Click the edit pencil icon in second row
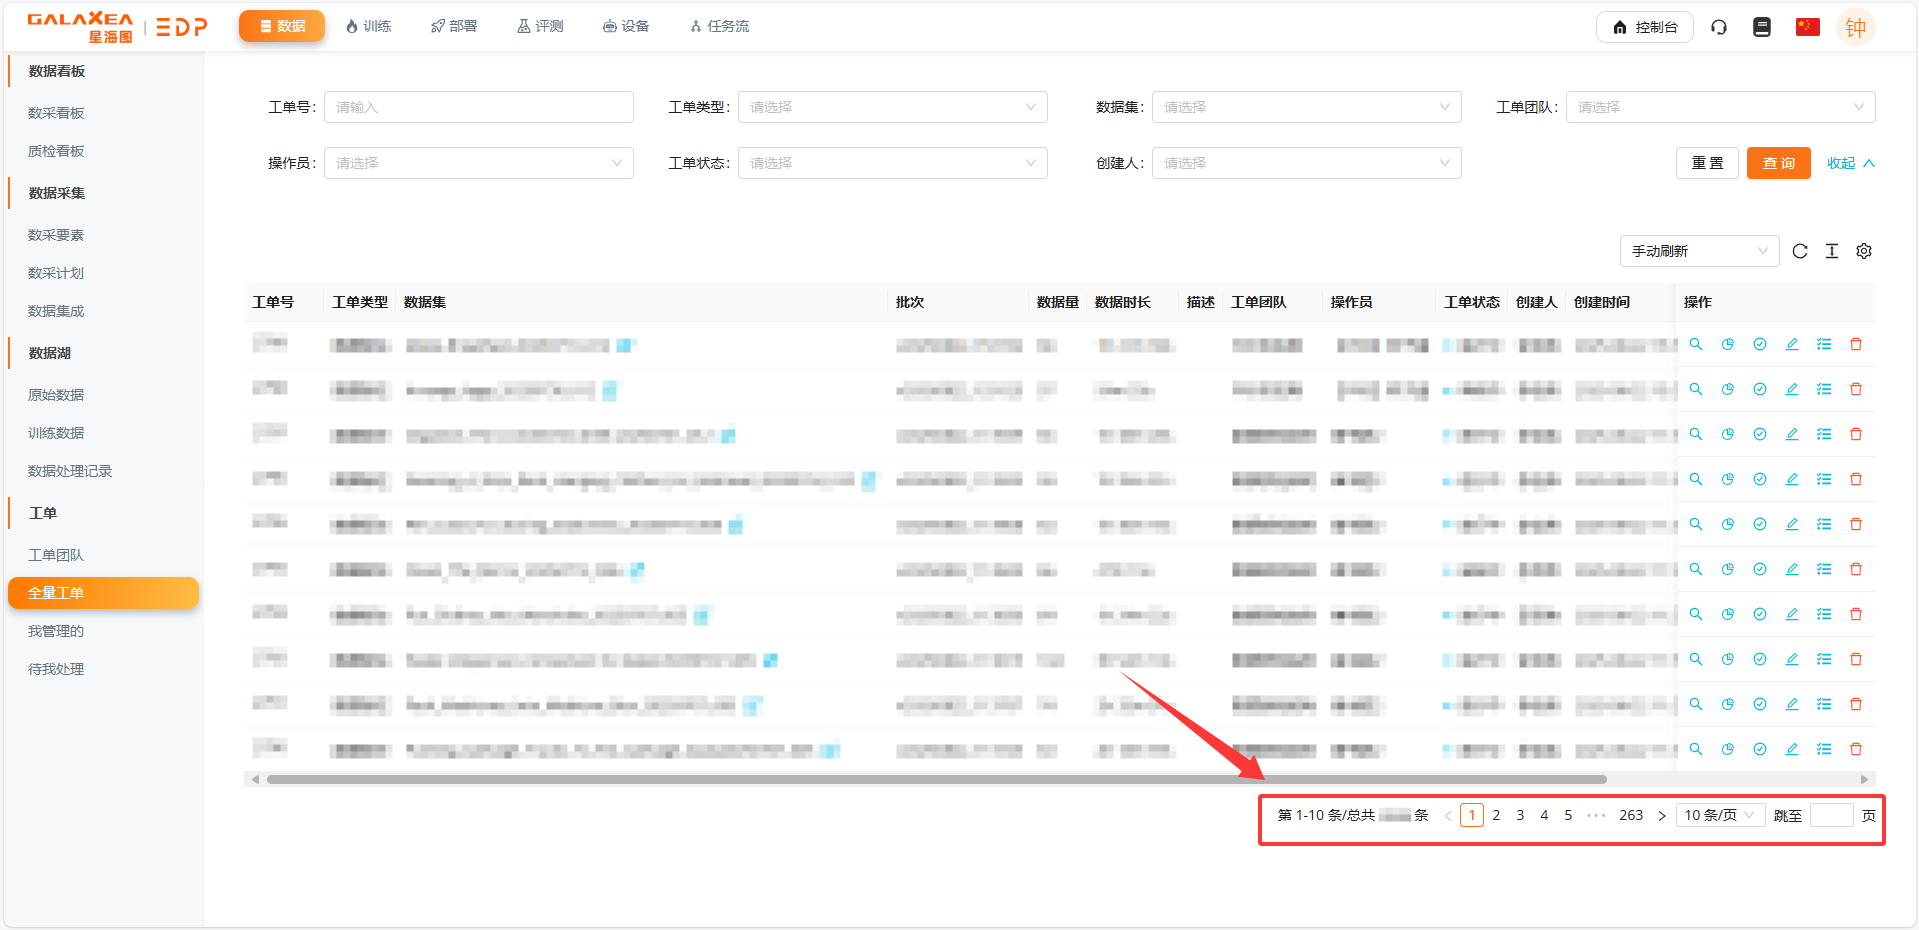The width and height of the screenshot is (1919, 930). pos(1792,389)
